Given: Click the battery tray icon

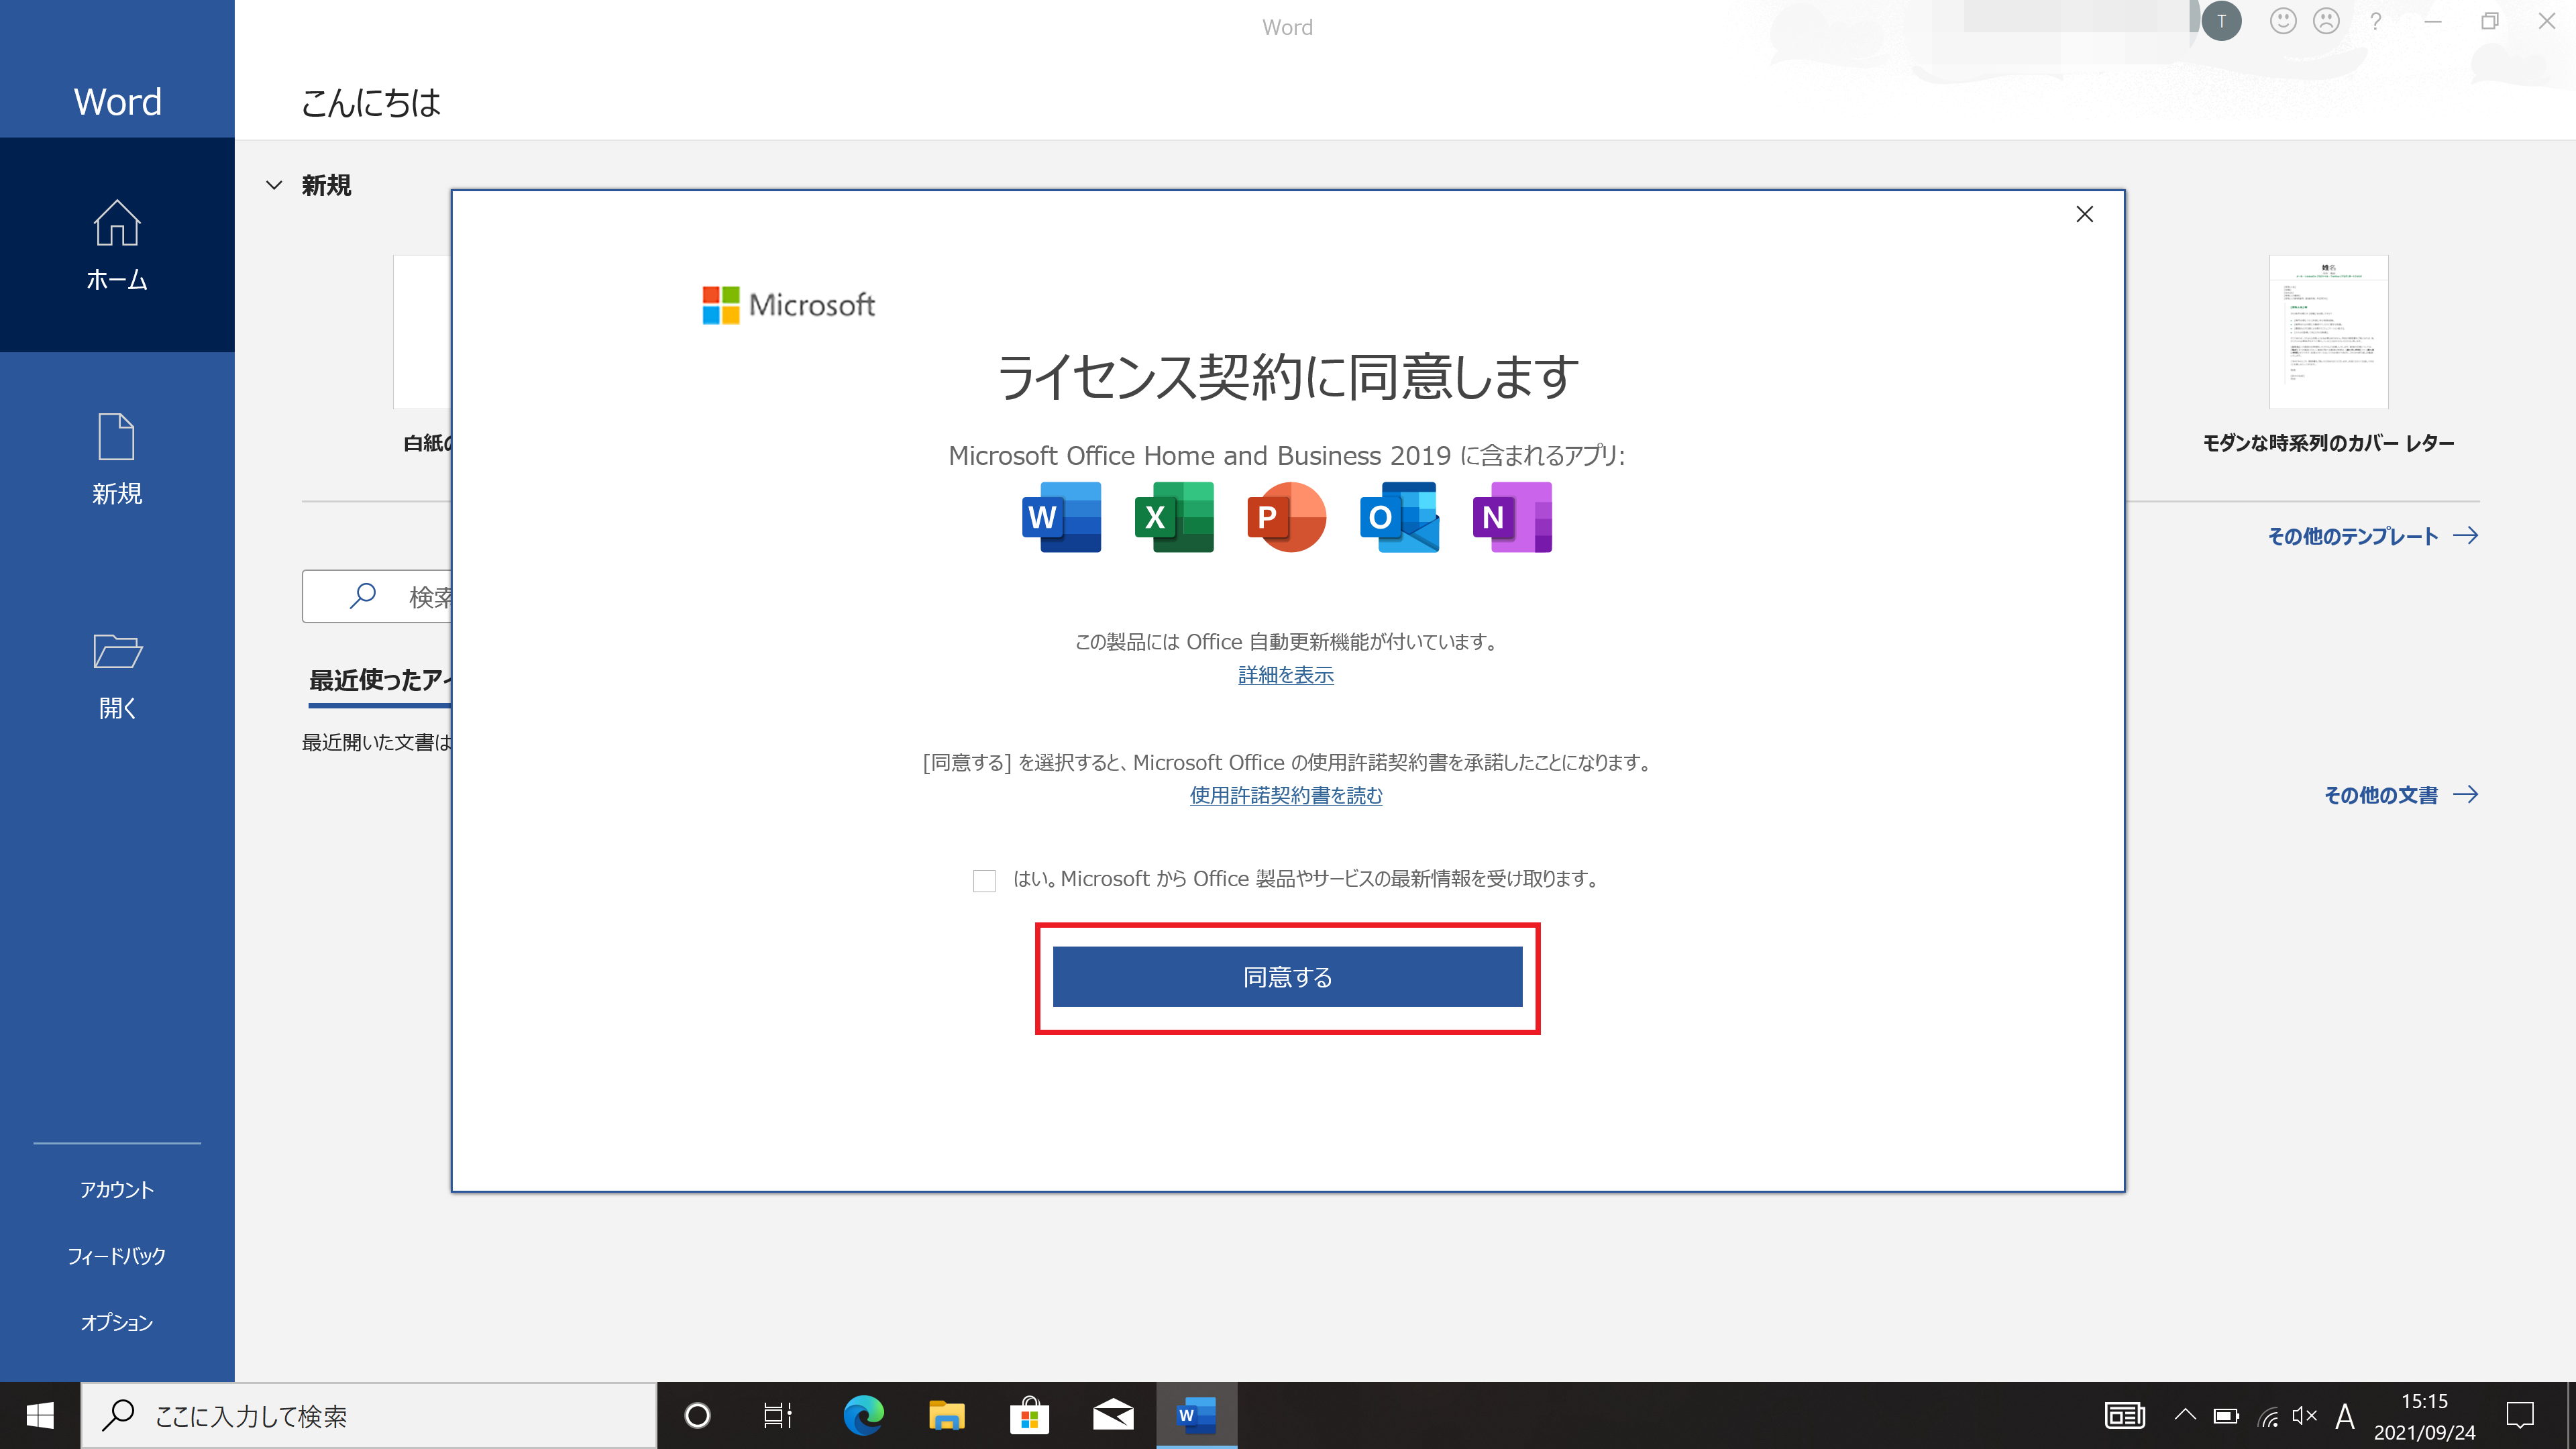Looking at the screenshot, I should pyautogui.click(x=2226, y=1417).
